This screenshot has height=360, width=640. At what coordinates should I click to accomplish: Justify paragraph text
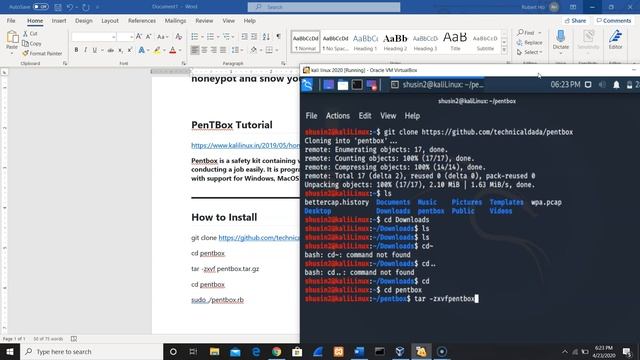(223, 50)
